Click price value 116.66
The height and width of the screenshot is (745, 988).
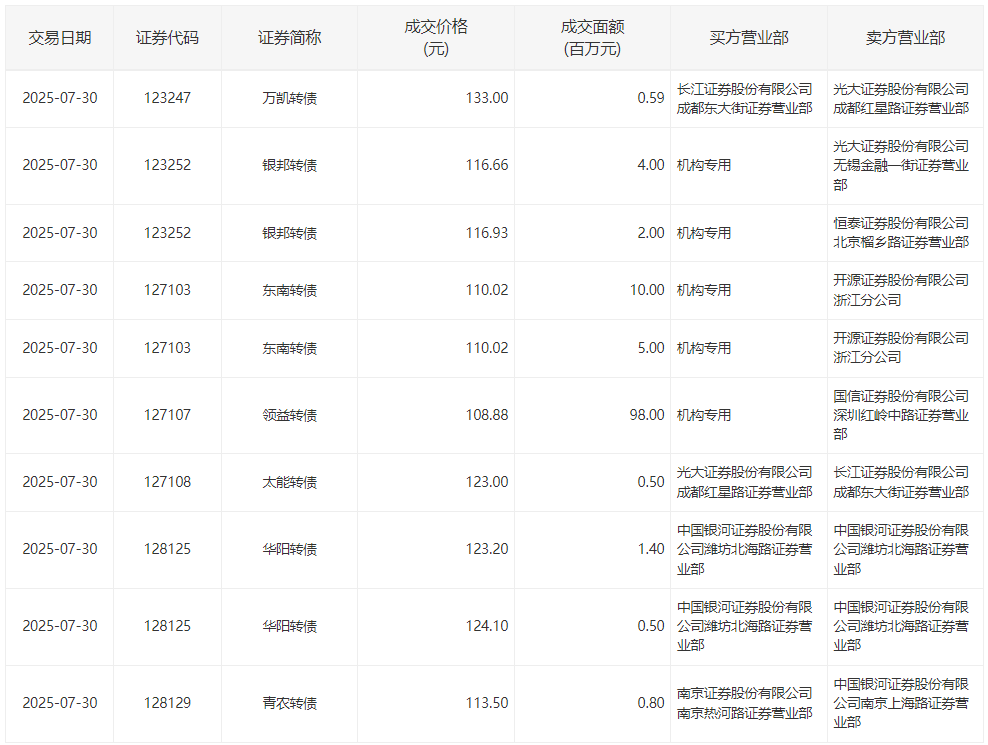tap(486, 165)
